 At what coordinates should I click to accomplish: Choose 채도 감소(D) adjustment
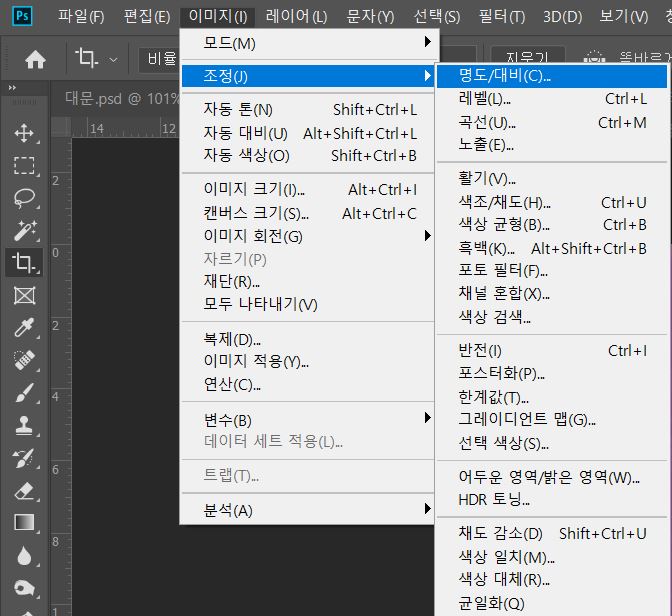point(552,534)
